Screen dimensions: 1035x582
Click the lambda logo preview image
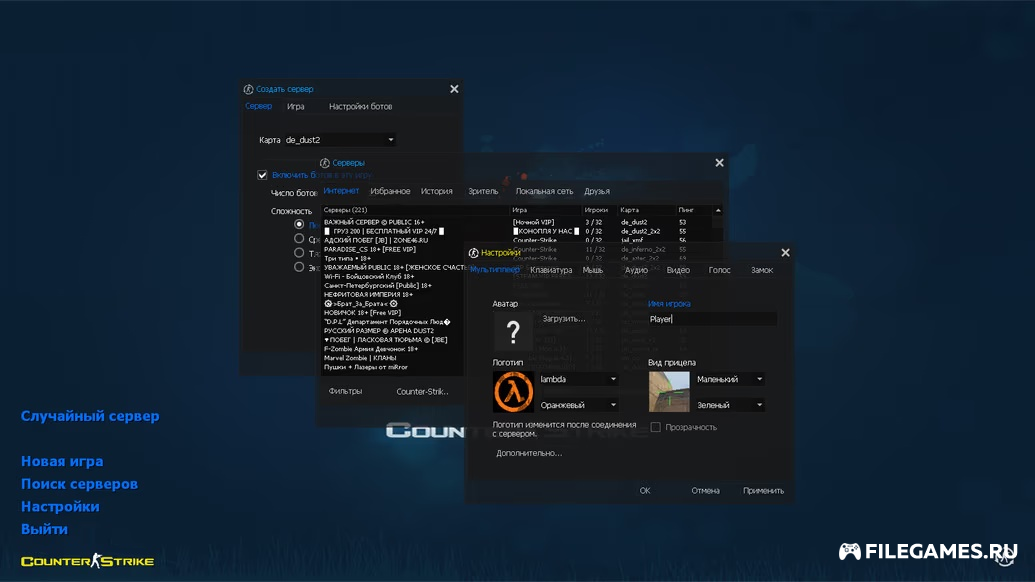tap(513, 392)
